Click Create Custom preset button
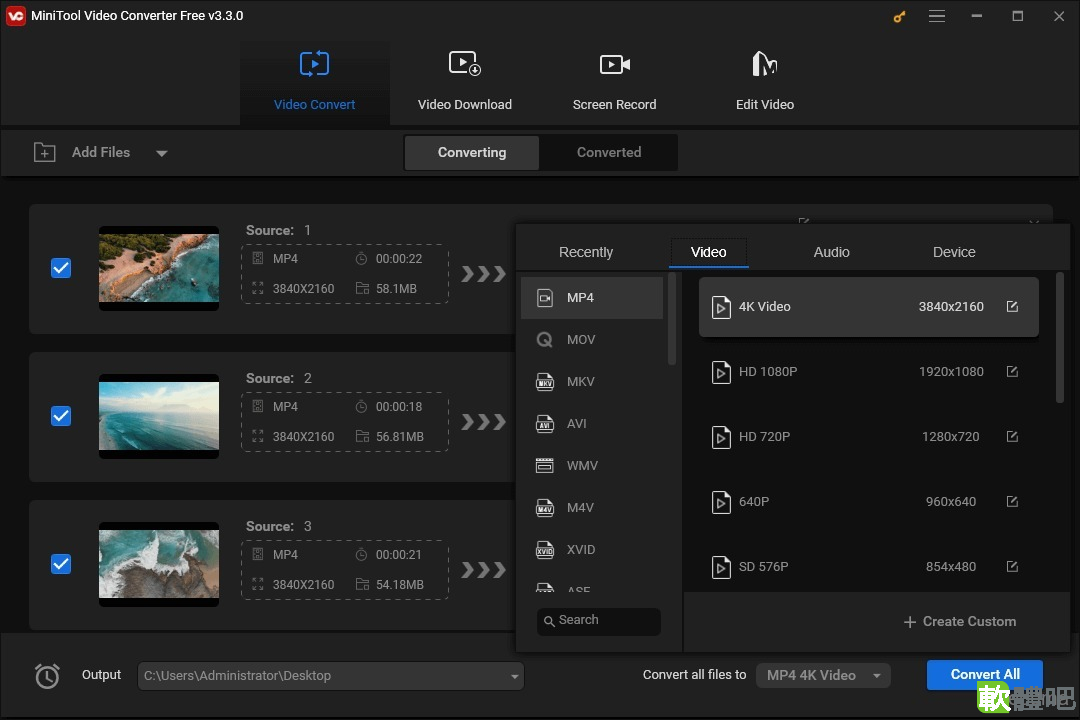The height and width of the screenshot is (720, 1080). tap(959, 621)
